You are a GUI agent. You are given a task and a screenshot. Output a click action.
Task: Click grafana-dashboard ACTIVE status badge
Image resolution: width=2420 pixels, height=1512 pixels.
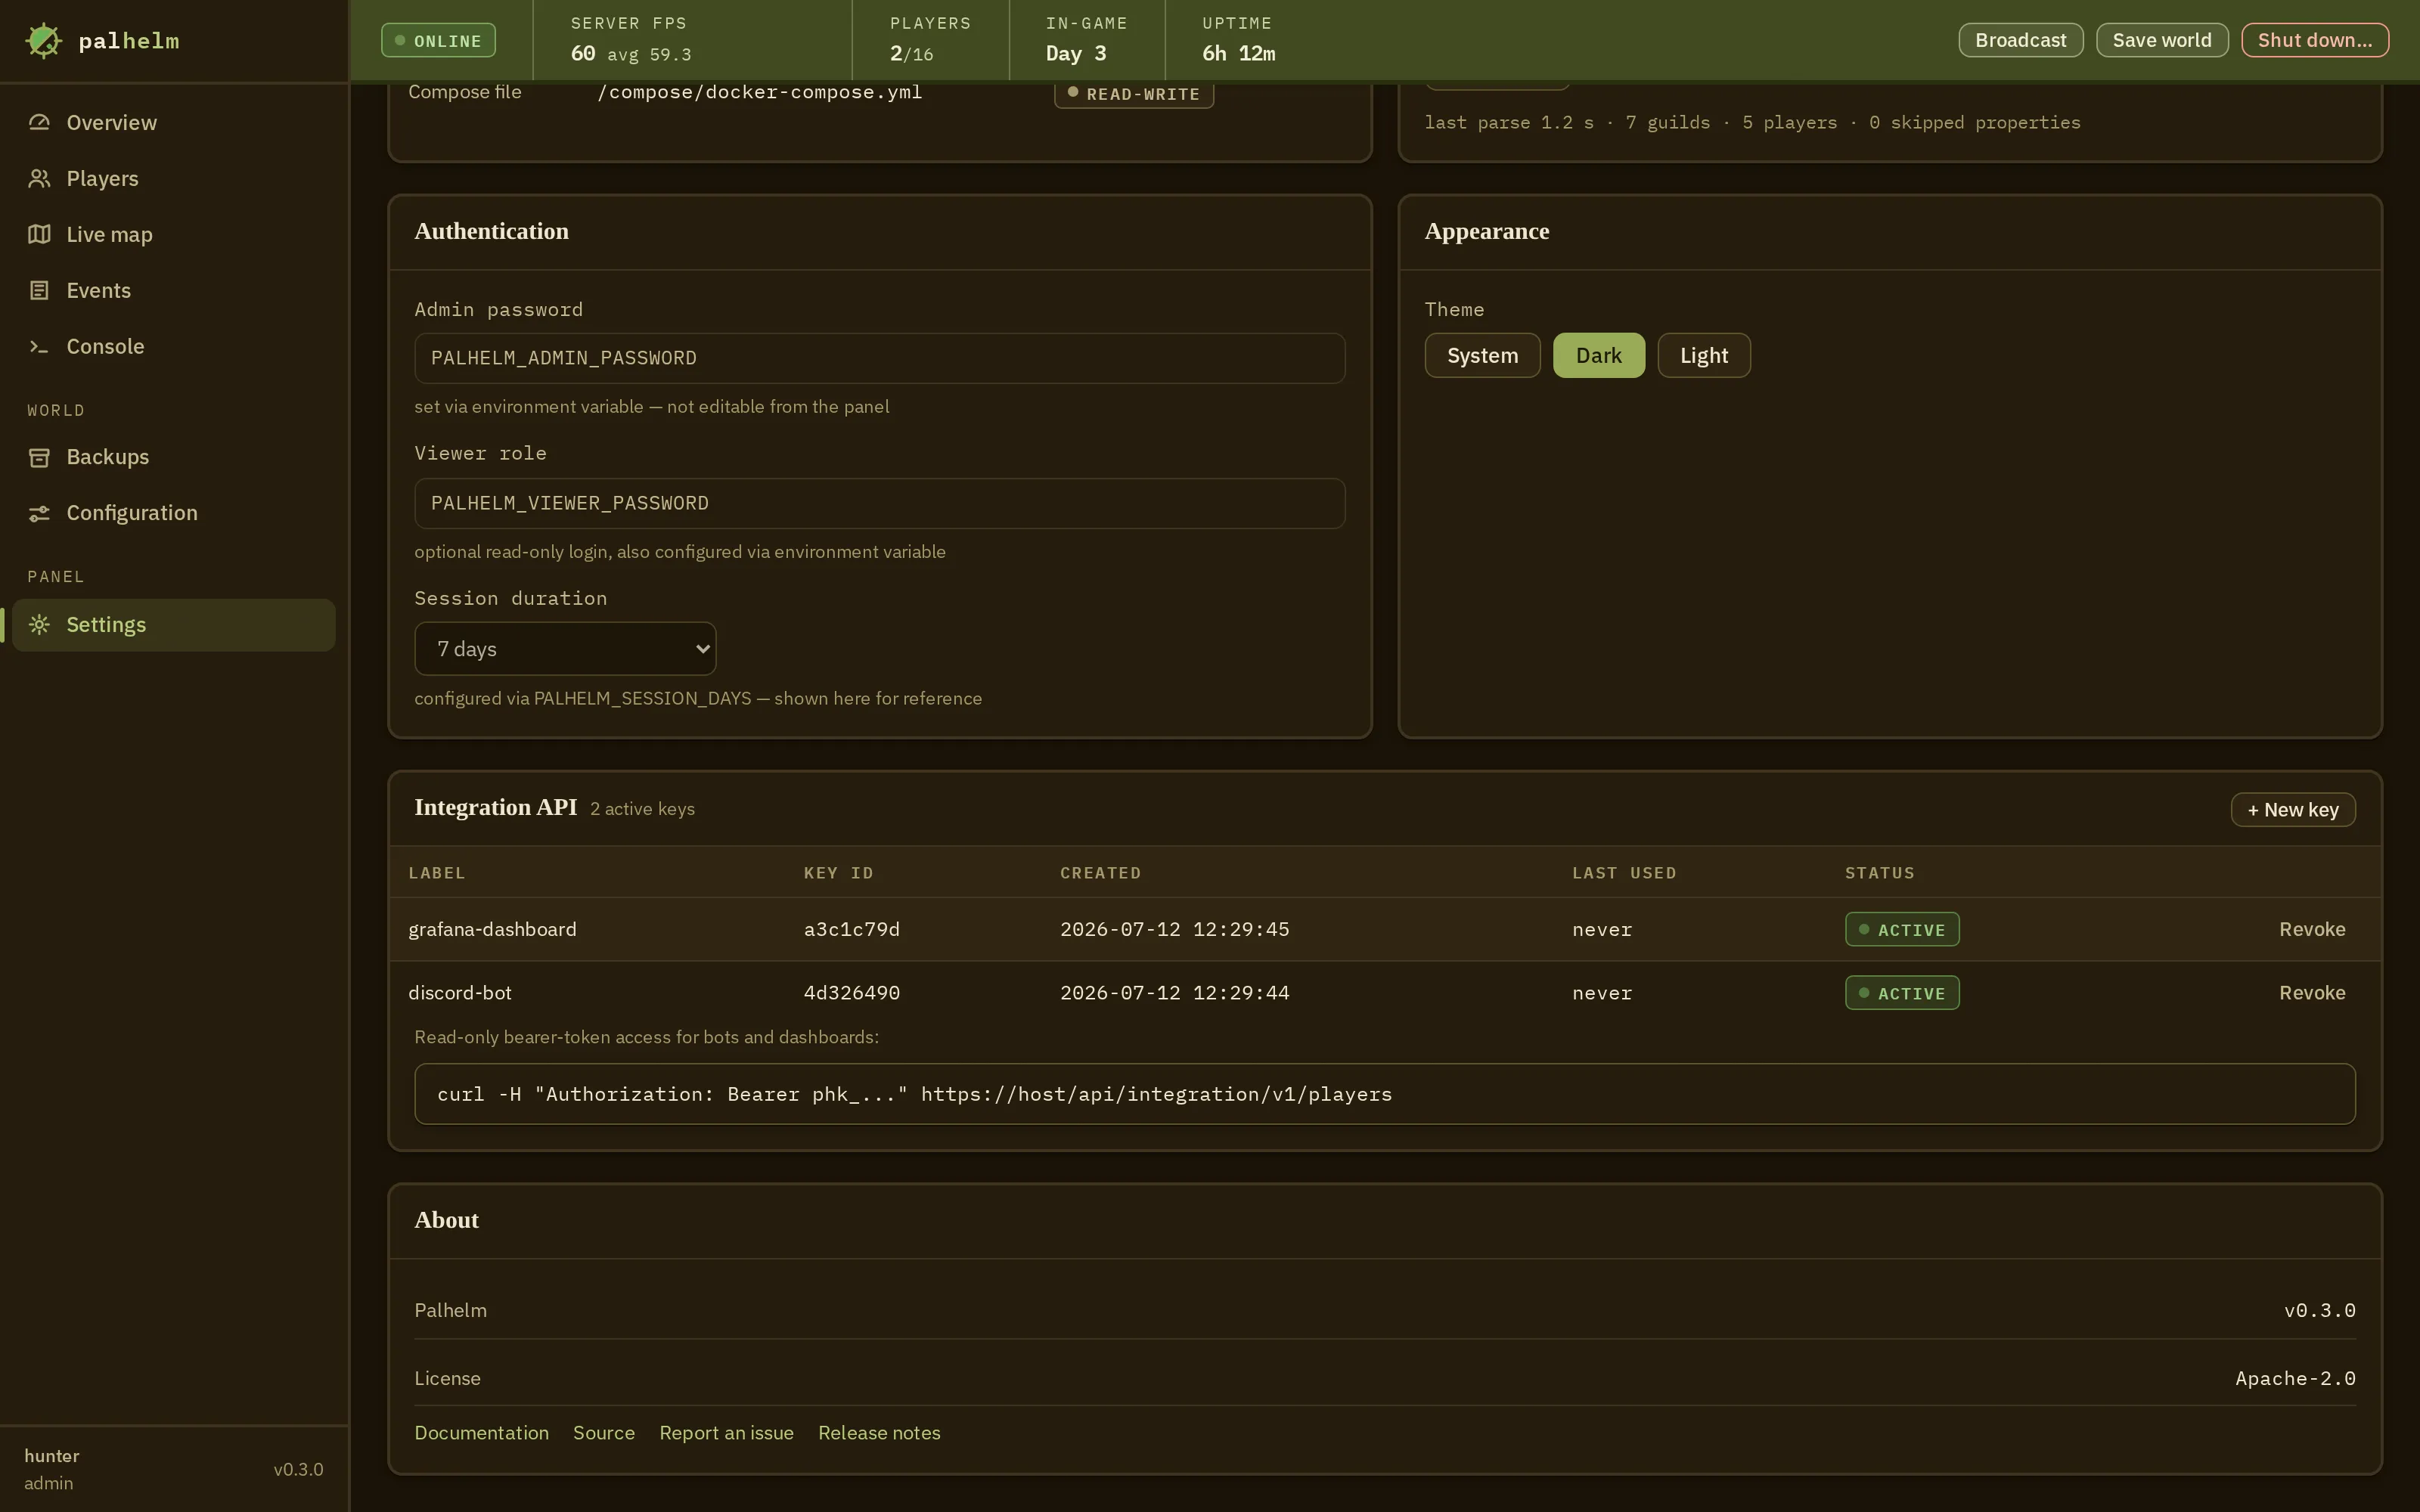point(1901,929)
